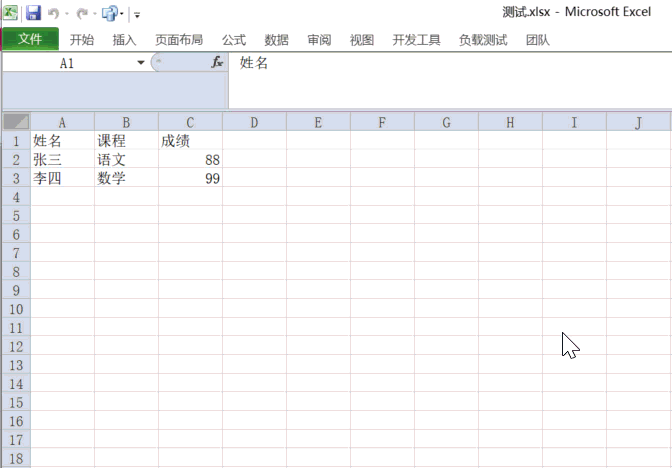Click the stacked-windows icon in quick access toolbar

(x=109, y=14)
